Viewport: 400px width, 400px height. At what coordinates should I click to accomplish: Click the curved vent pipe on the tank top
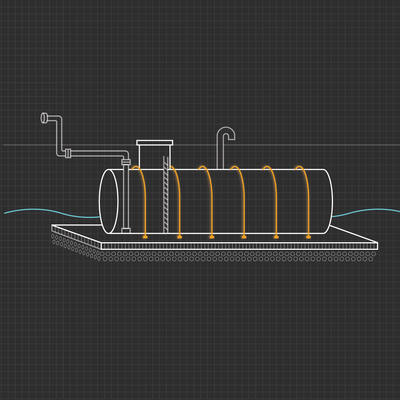tap(226, 147)
